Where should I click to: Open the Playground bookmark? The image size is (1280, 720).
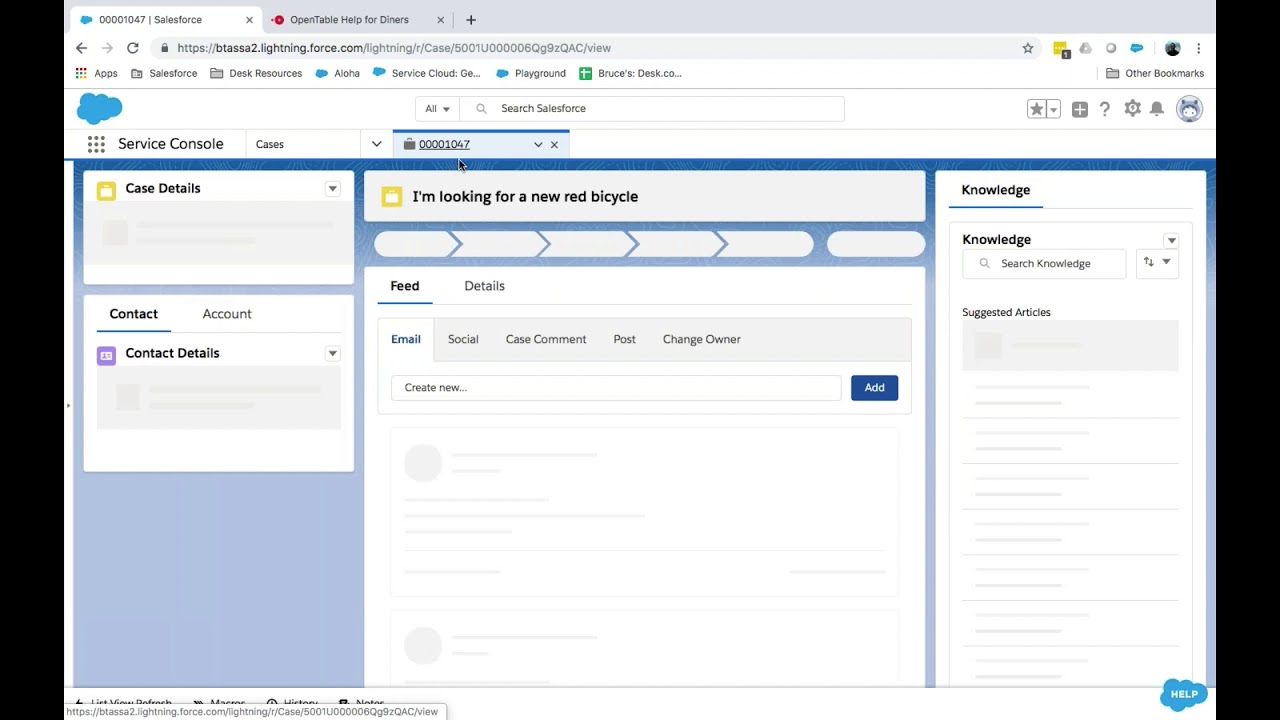pyautogui.click(x=531, y=73)
